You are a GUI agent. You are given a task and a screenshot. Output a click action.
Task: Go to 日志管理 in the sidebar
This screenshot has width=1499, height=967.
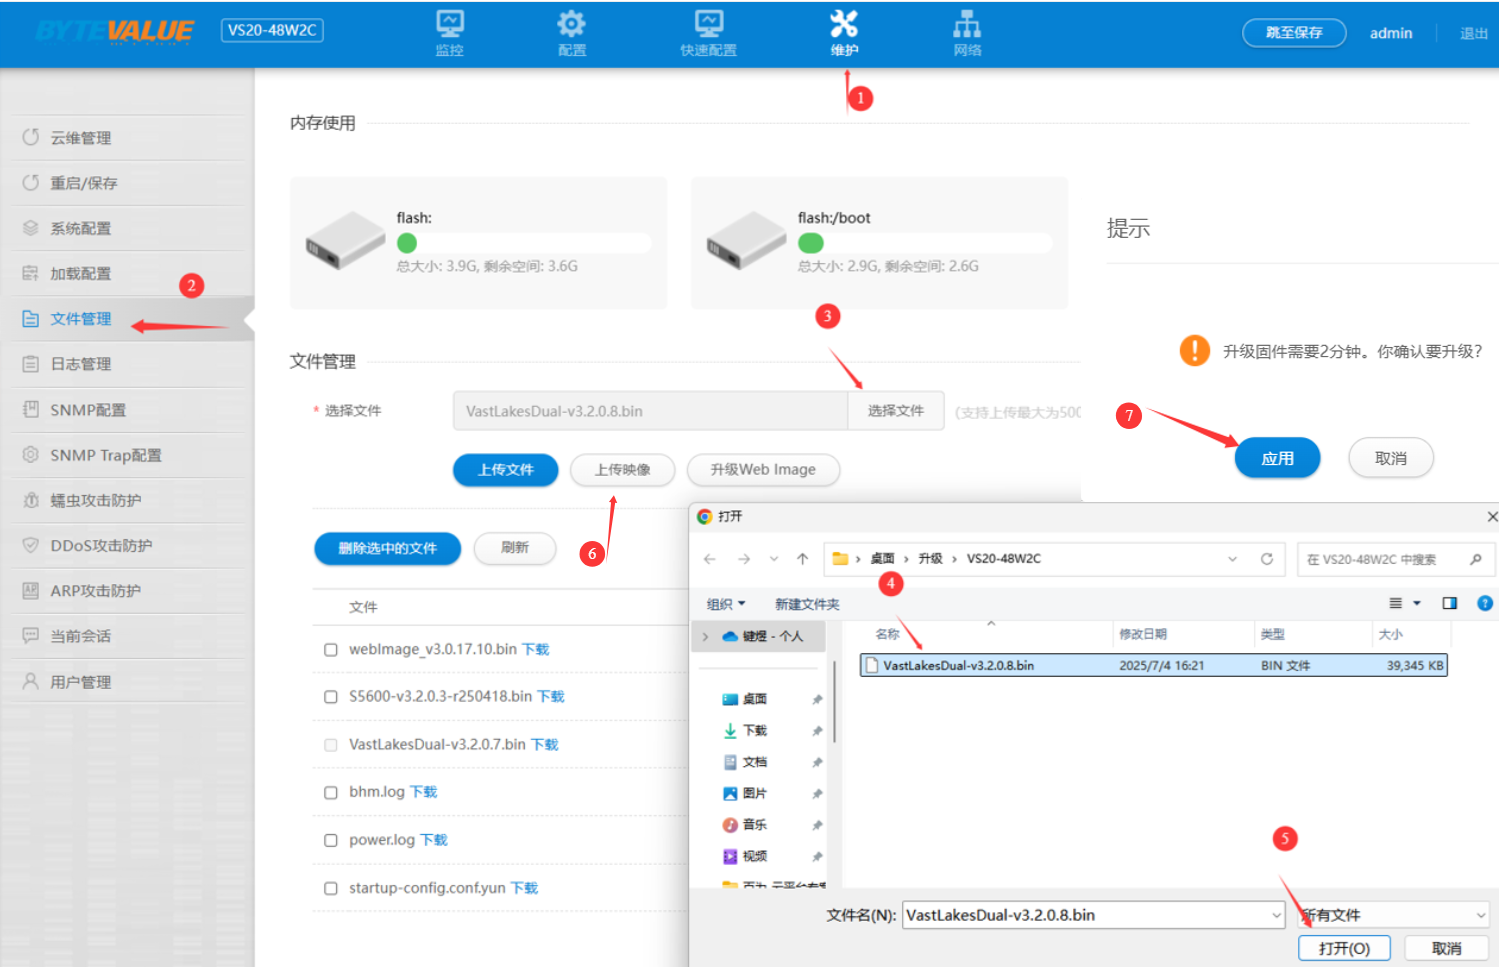tap(81, 364)
